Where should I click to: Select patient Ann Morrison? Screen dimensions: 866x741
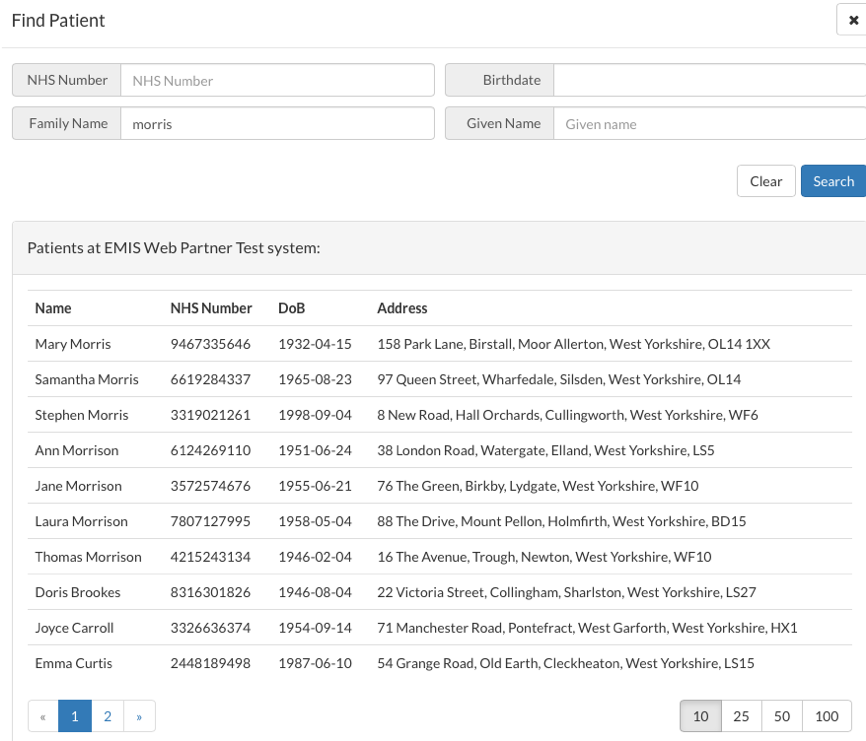(x=77, y=451)
